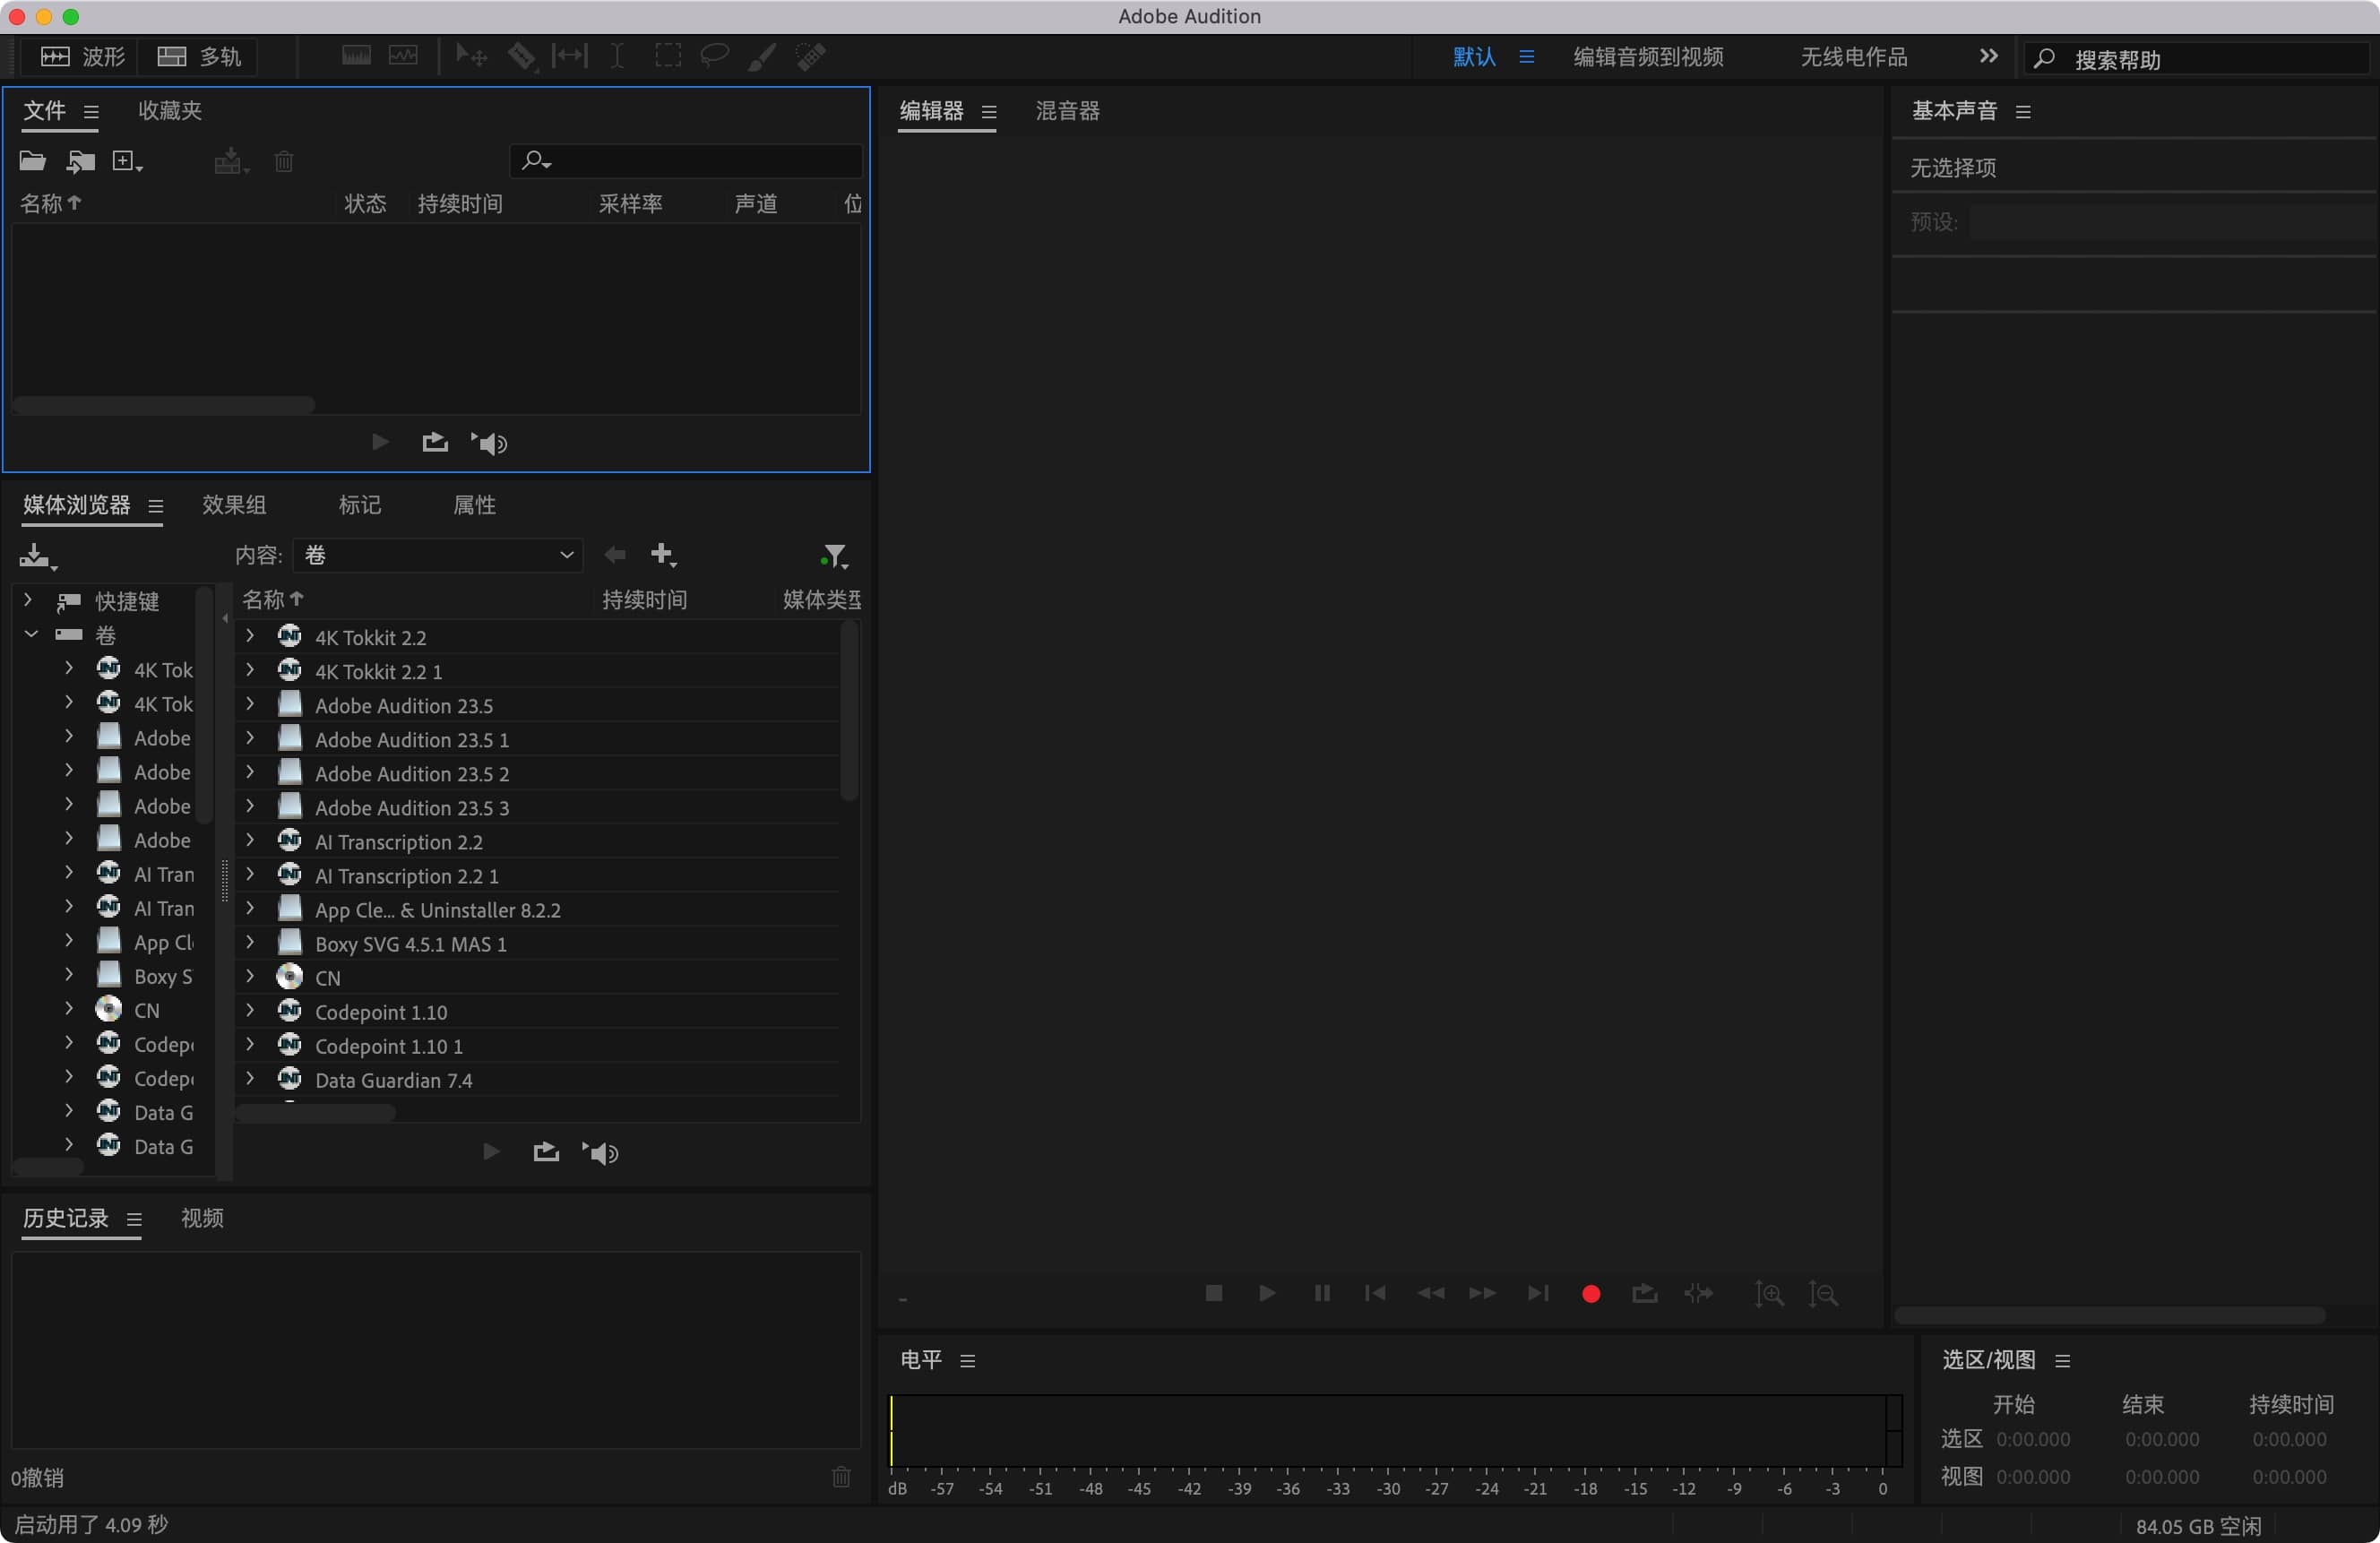Show more workspaces overflow arrows

click(1988, 56)
